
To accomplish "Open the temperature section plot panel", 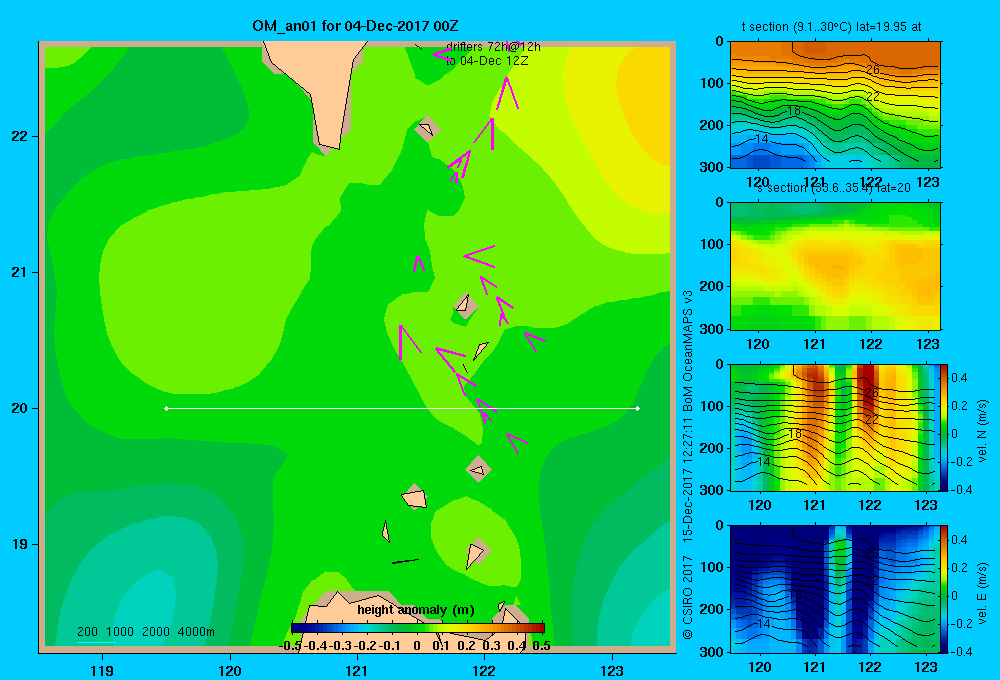I will pyautogui.click(x=835, y=105).
